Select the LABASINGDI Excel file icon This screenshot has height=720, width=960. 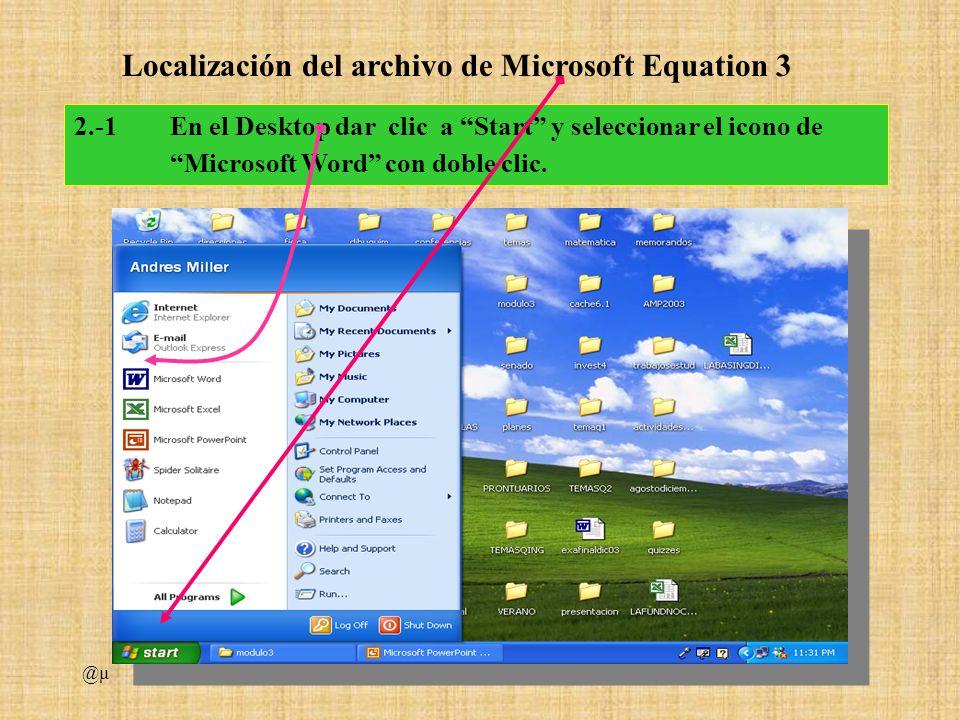point(737,352)
